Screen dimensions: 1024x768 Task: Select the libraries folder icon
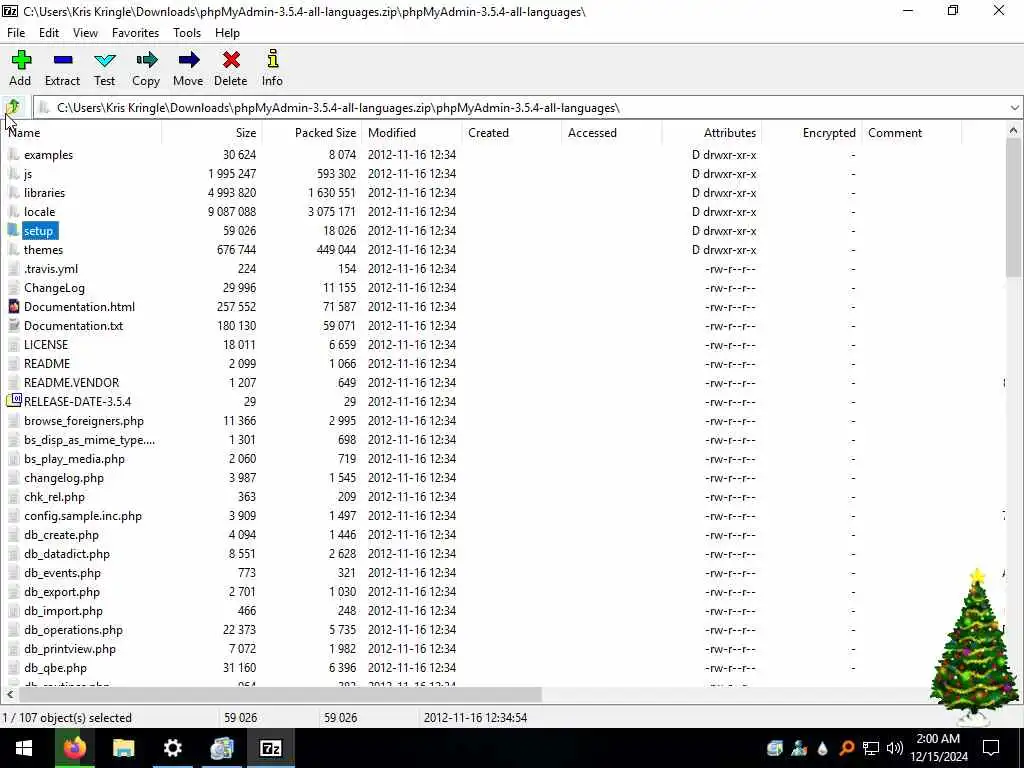click(x=14, y=193)
